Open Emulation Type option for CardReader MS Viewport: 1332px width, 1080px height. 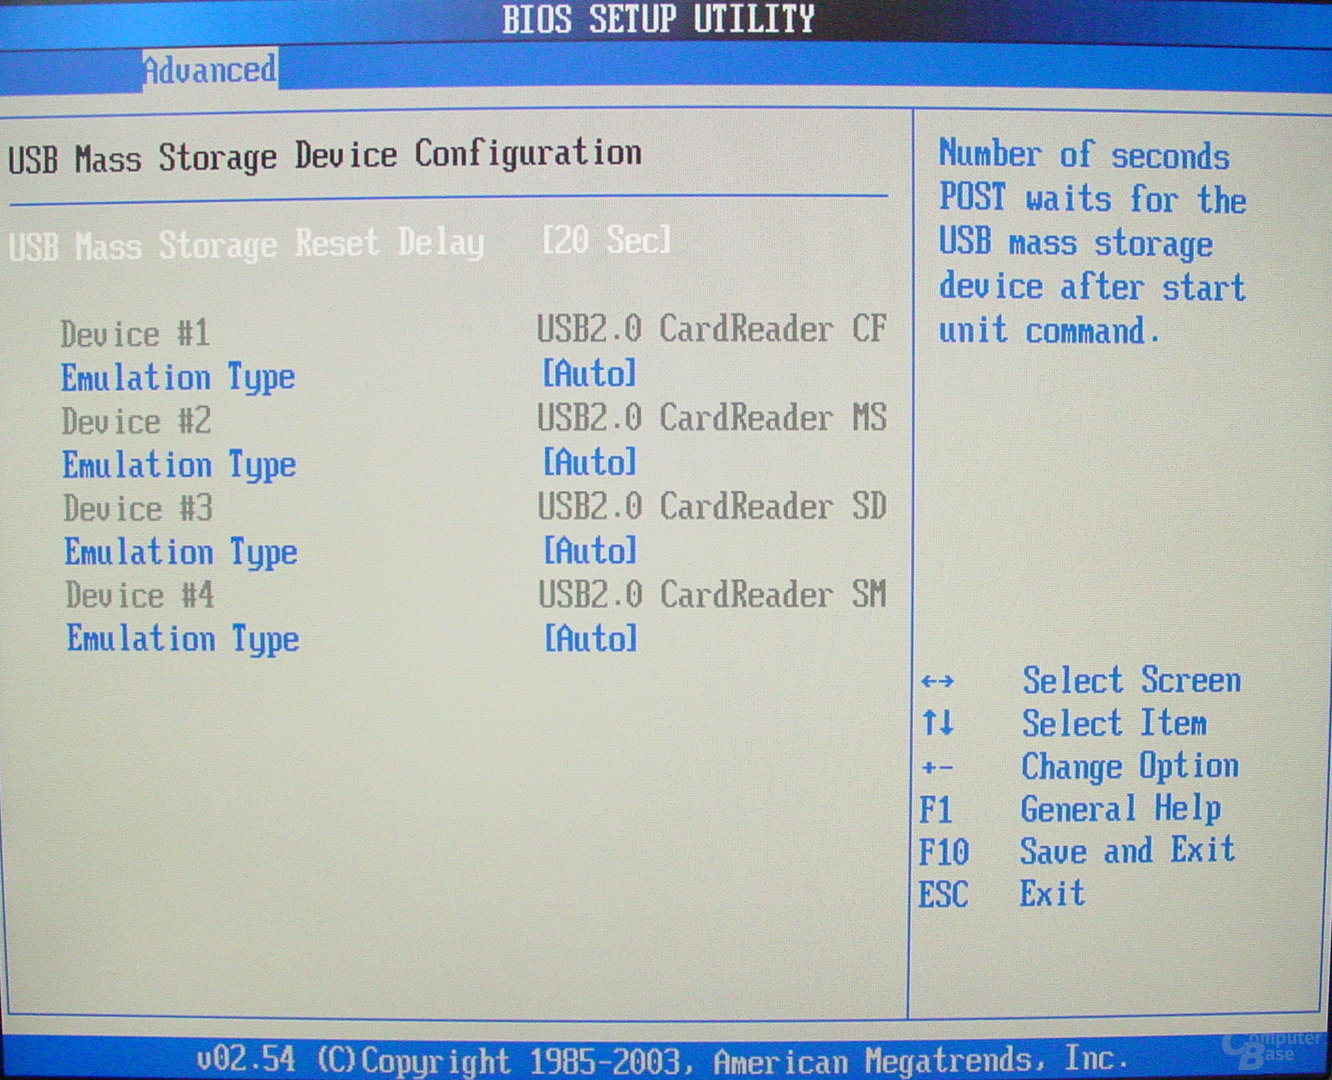(589, 461)
